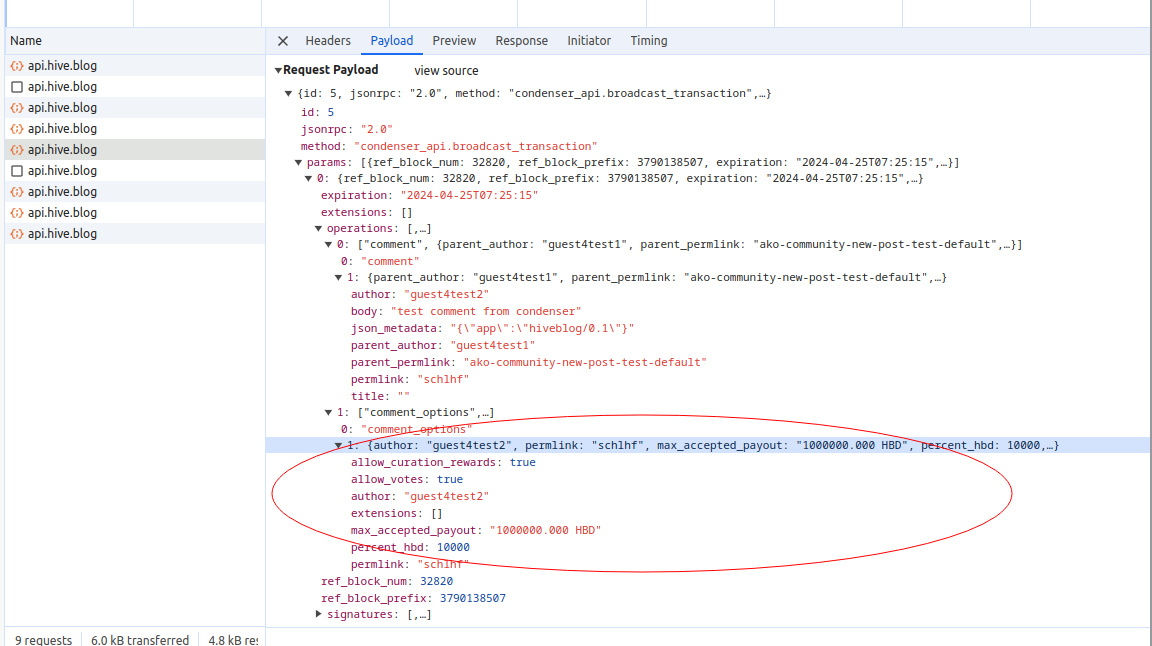The image size is (1152, 646).
Task: Select the Name column header
Action: coord(26,41)
